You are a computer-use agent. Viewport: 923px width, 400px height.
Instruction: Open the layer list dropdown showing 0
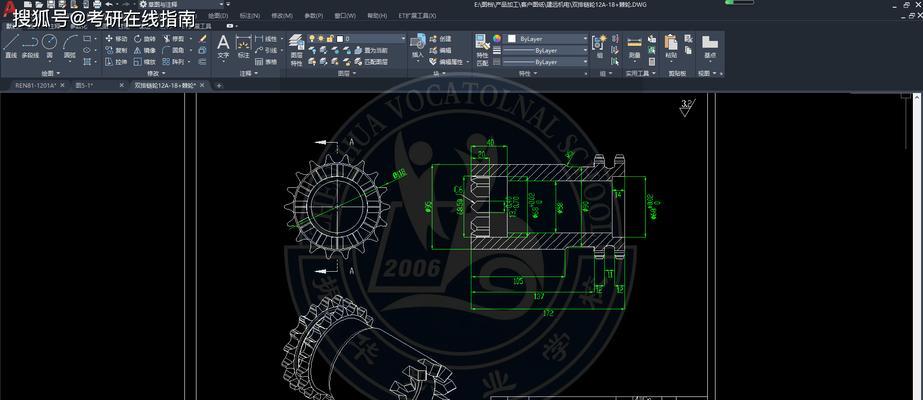(x=357, y=39)
